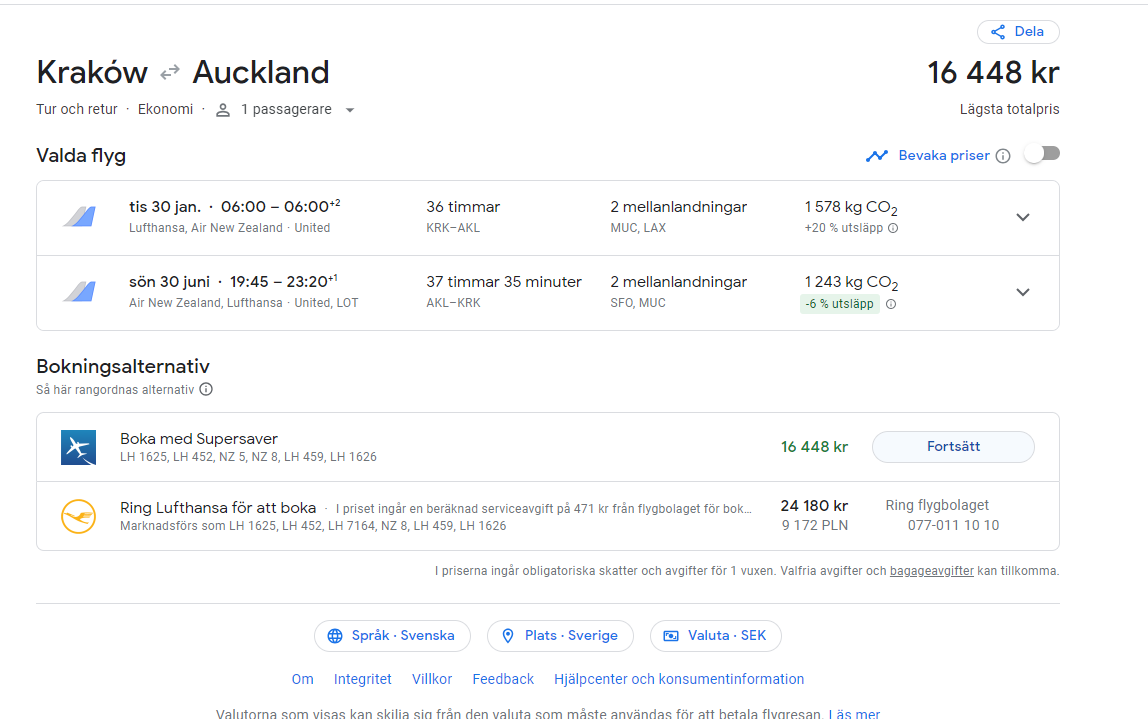Open the Valuta · SEK currency selector

(715, 636)
